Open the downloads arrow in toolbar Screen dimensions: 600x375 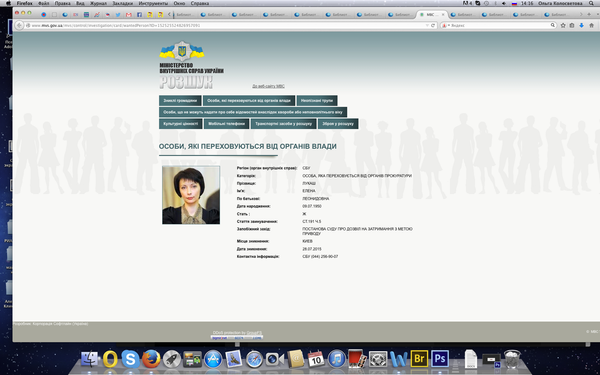pos(581,25)
